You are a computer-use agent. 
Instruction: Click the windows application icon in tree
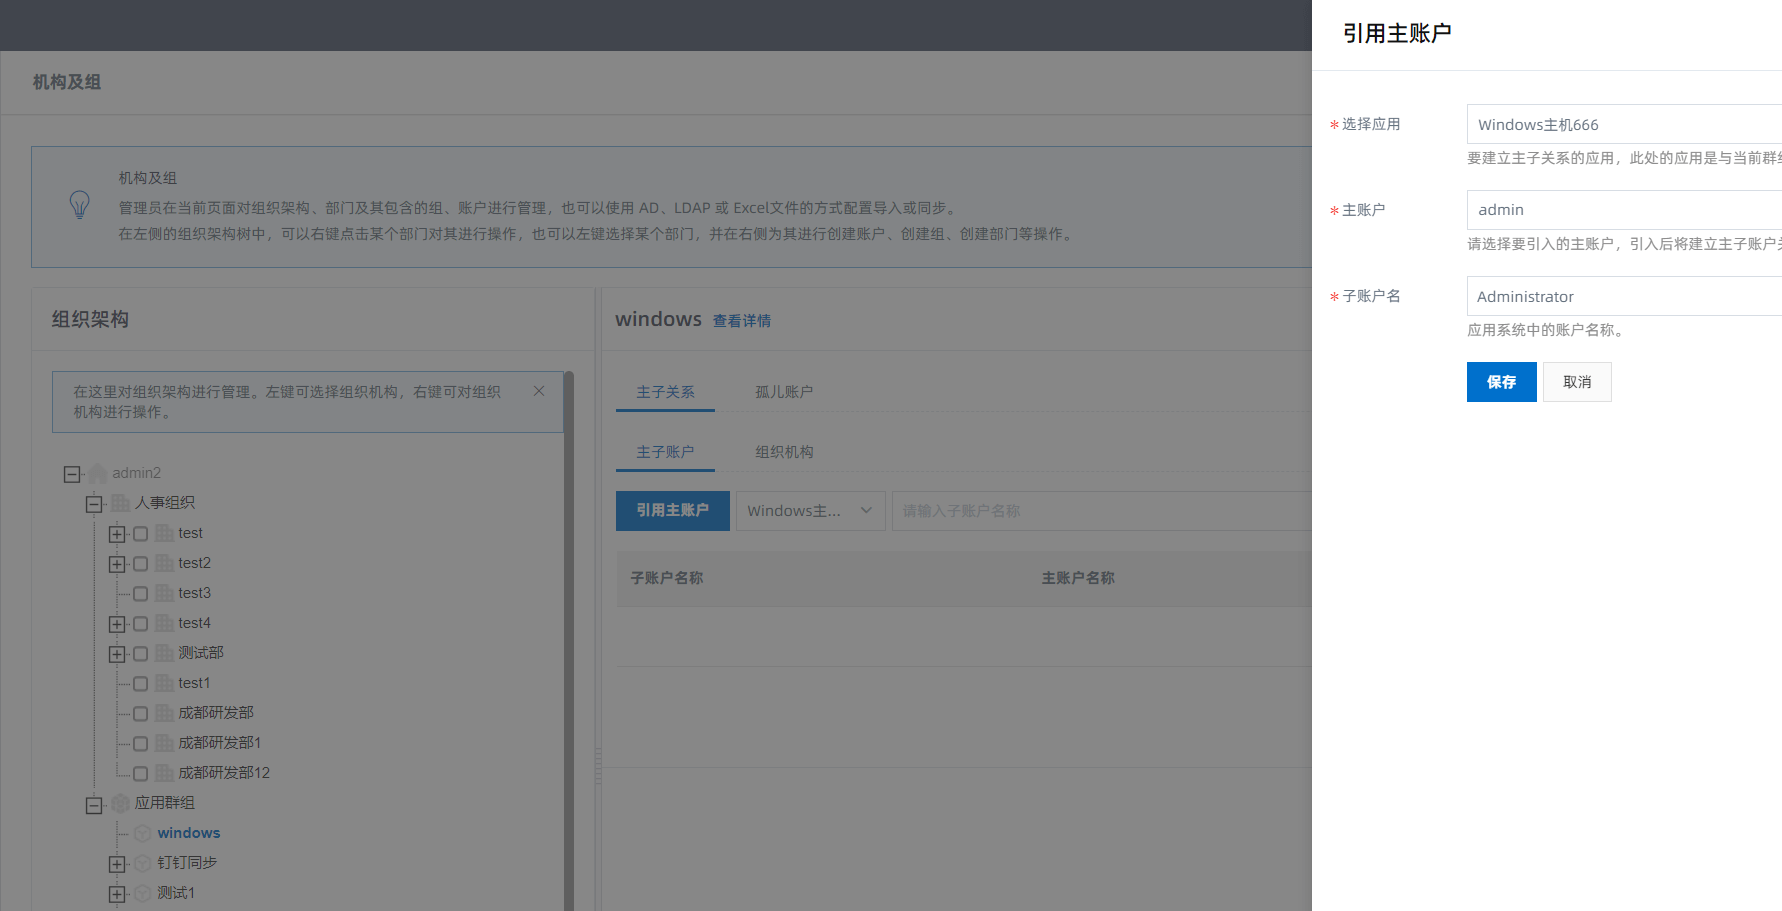143,833
